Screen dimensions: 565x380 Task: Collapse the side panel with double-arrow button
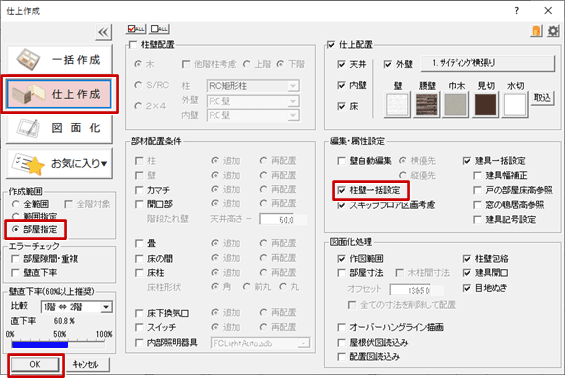click(103, 32)
